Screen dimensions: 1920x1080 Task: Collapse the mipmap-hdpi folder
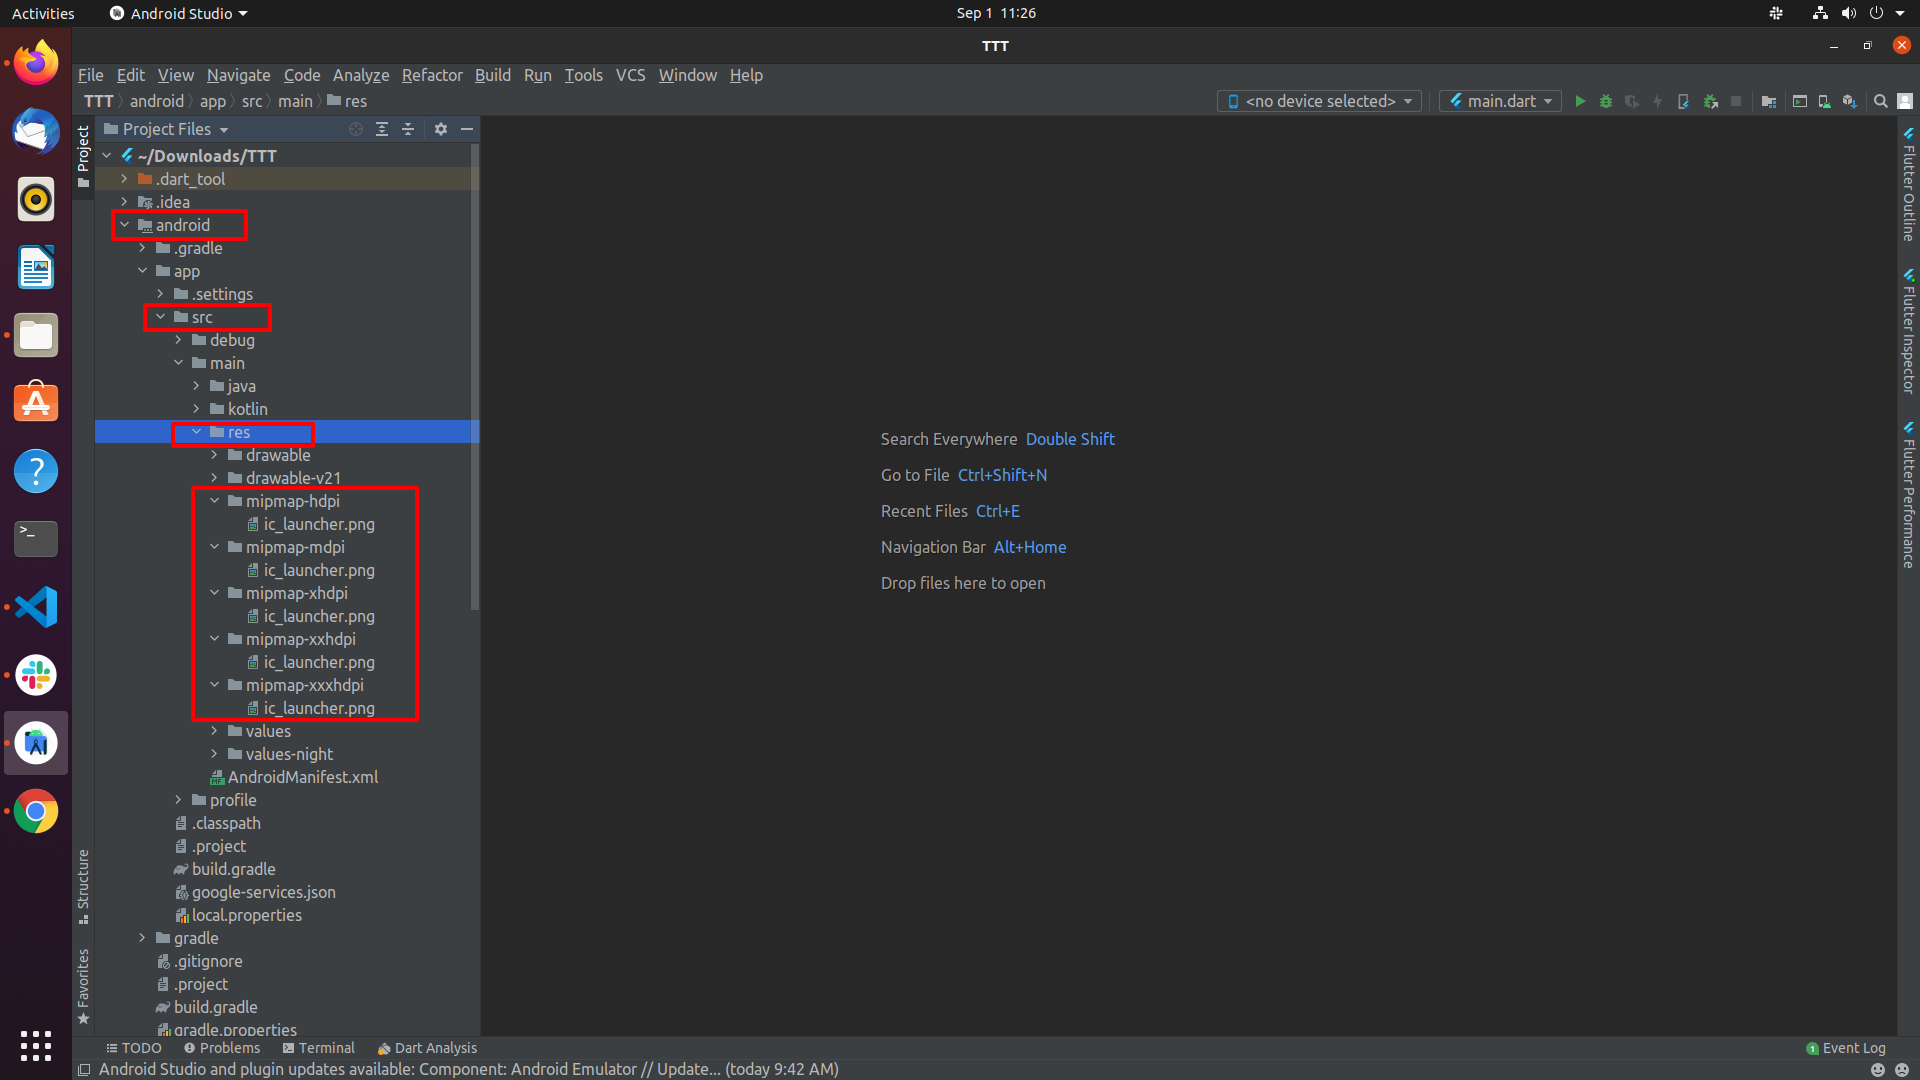(x=214, y=501)
